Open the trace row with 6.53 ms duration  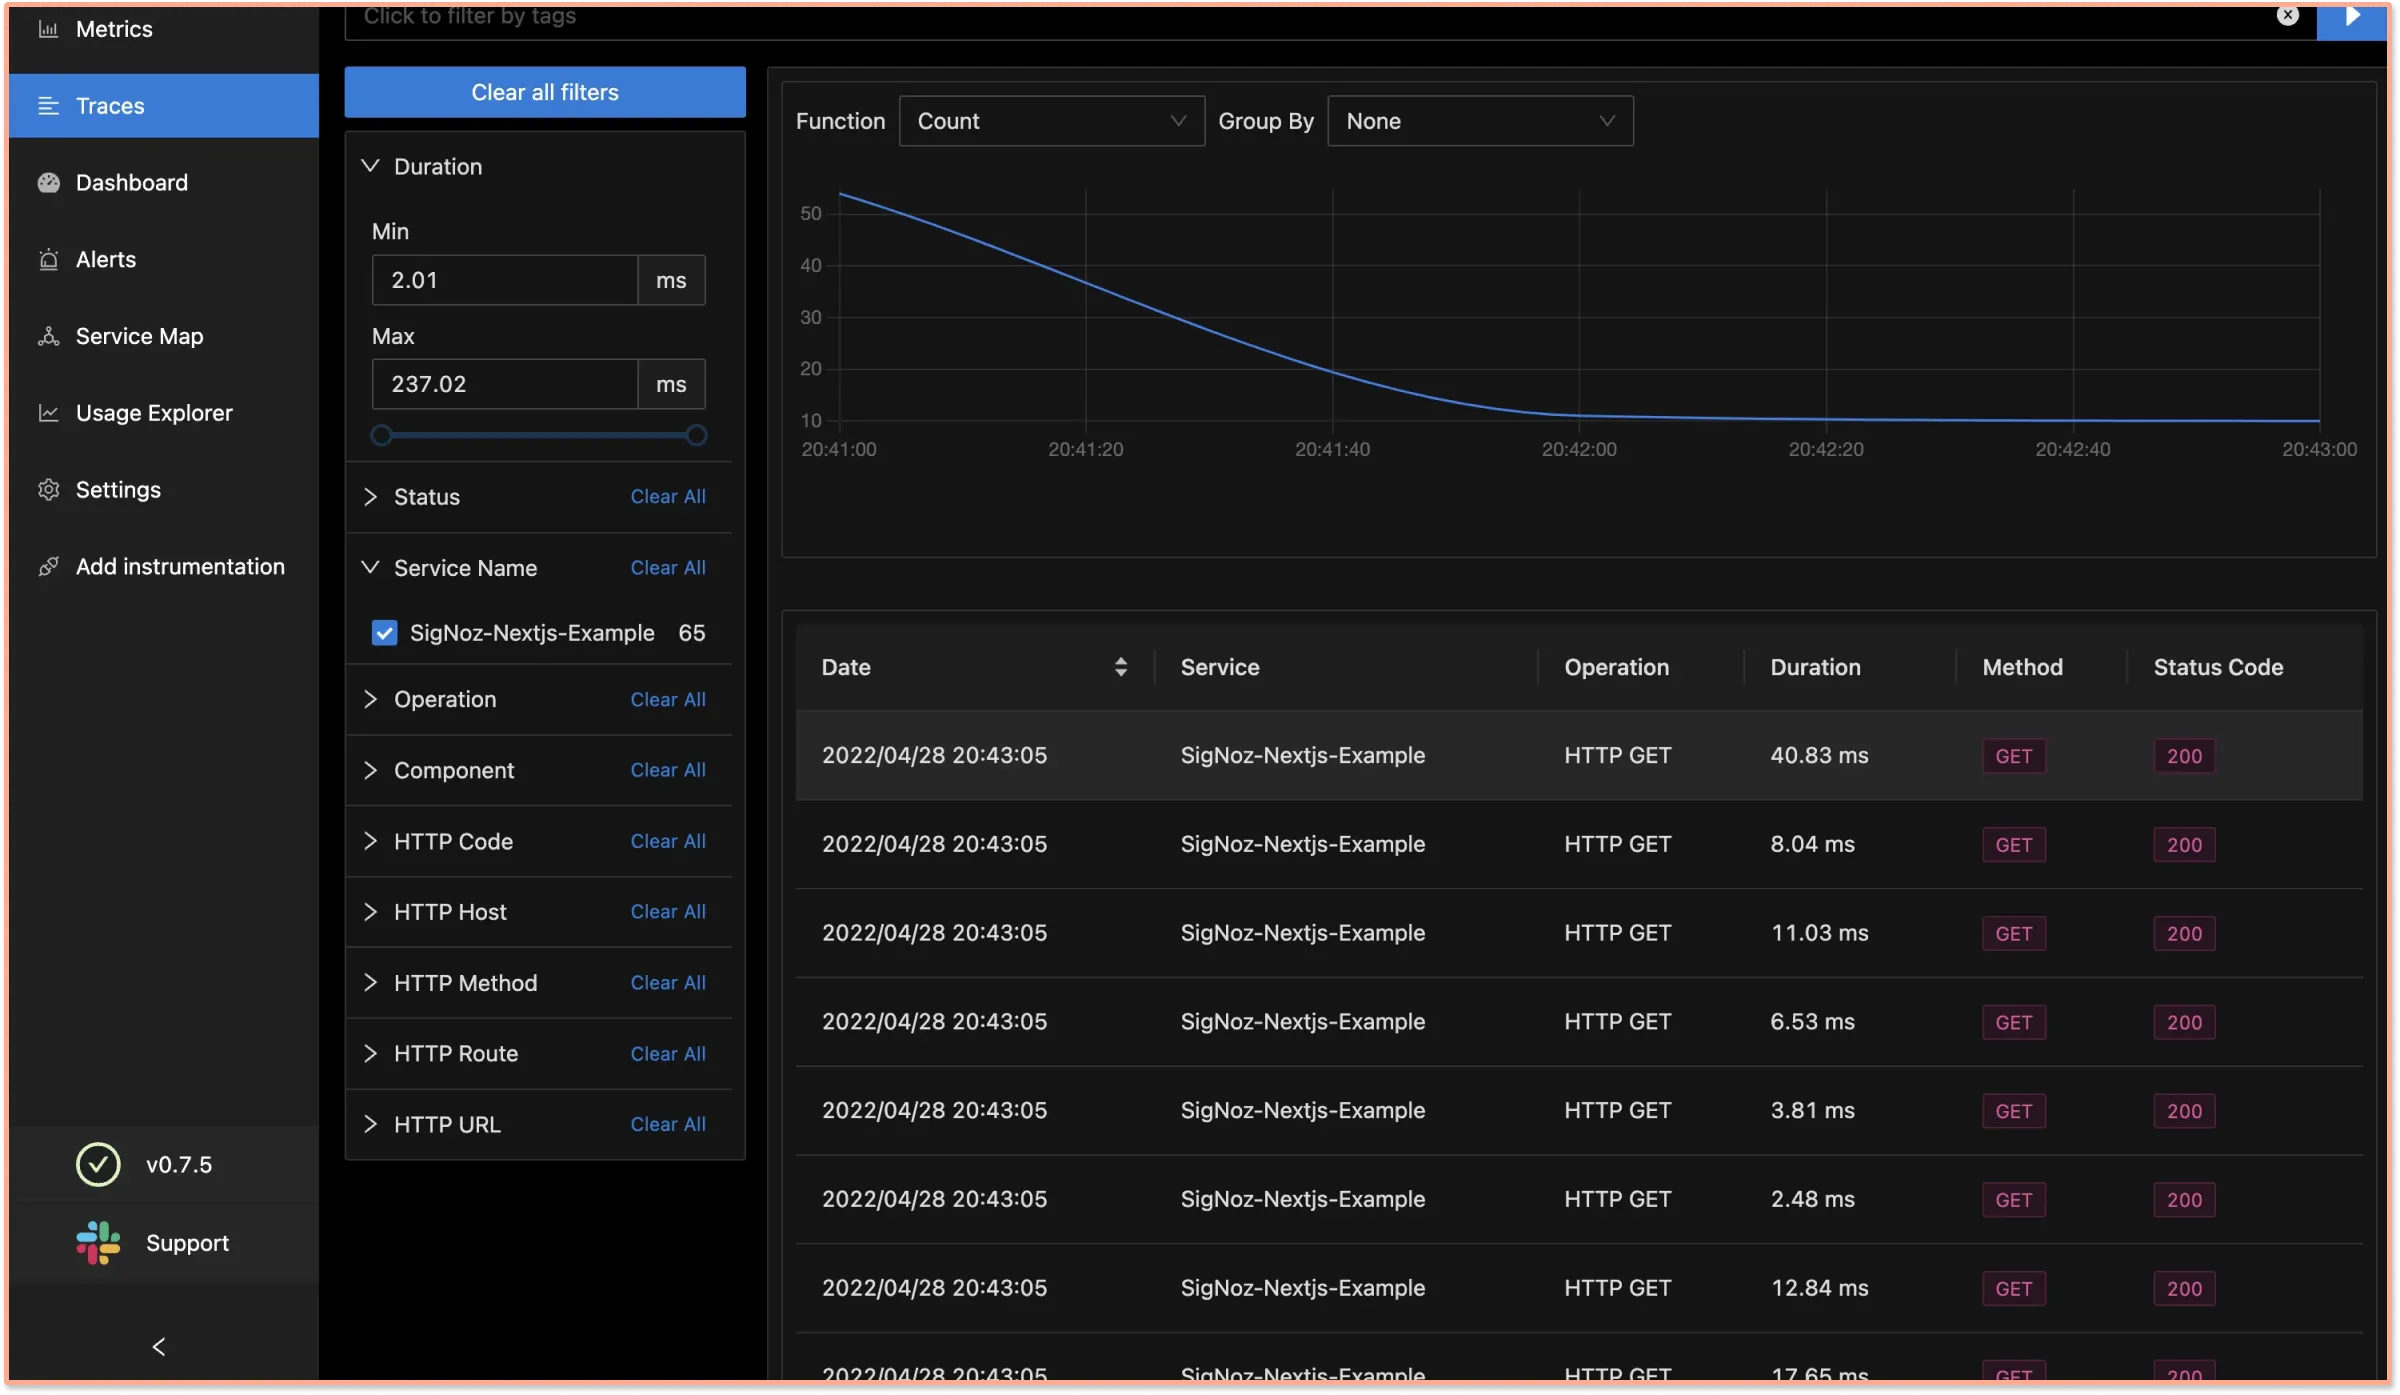[1579, 1022]
